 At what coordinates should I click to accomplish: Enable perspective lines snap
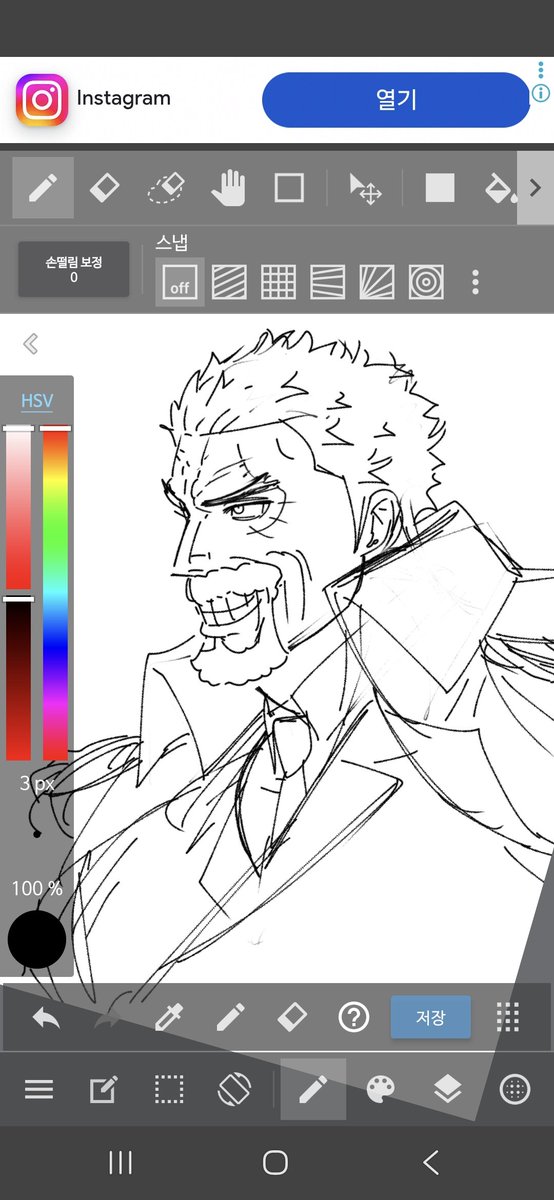click(x=328, y=282)
